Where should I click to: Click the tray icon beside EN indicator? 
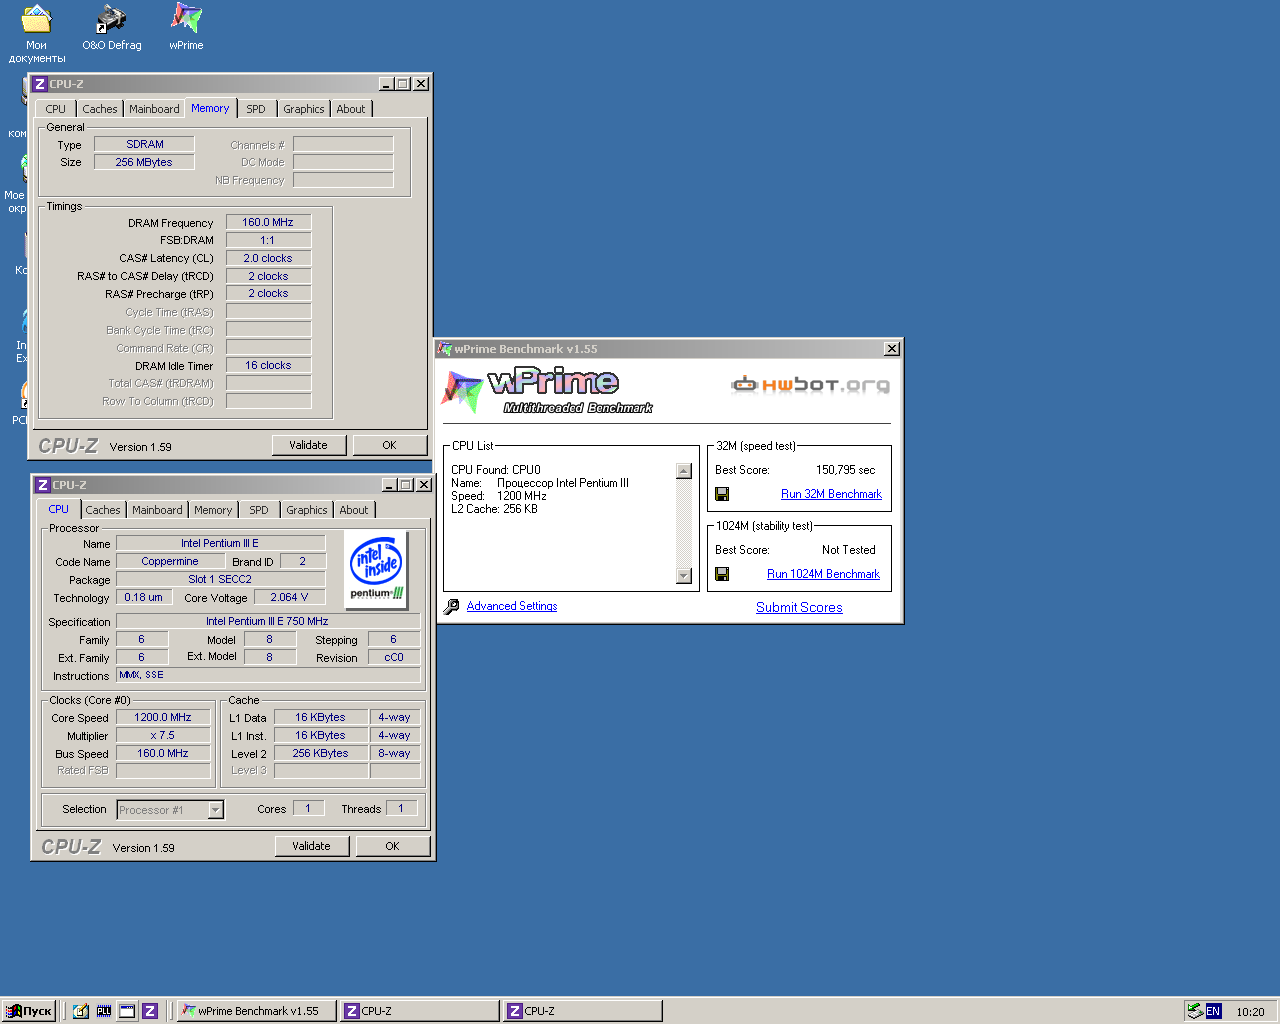pyautogui.click(x=1194, y=1011)
